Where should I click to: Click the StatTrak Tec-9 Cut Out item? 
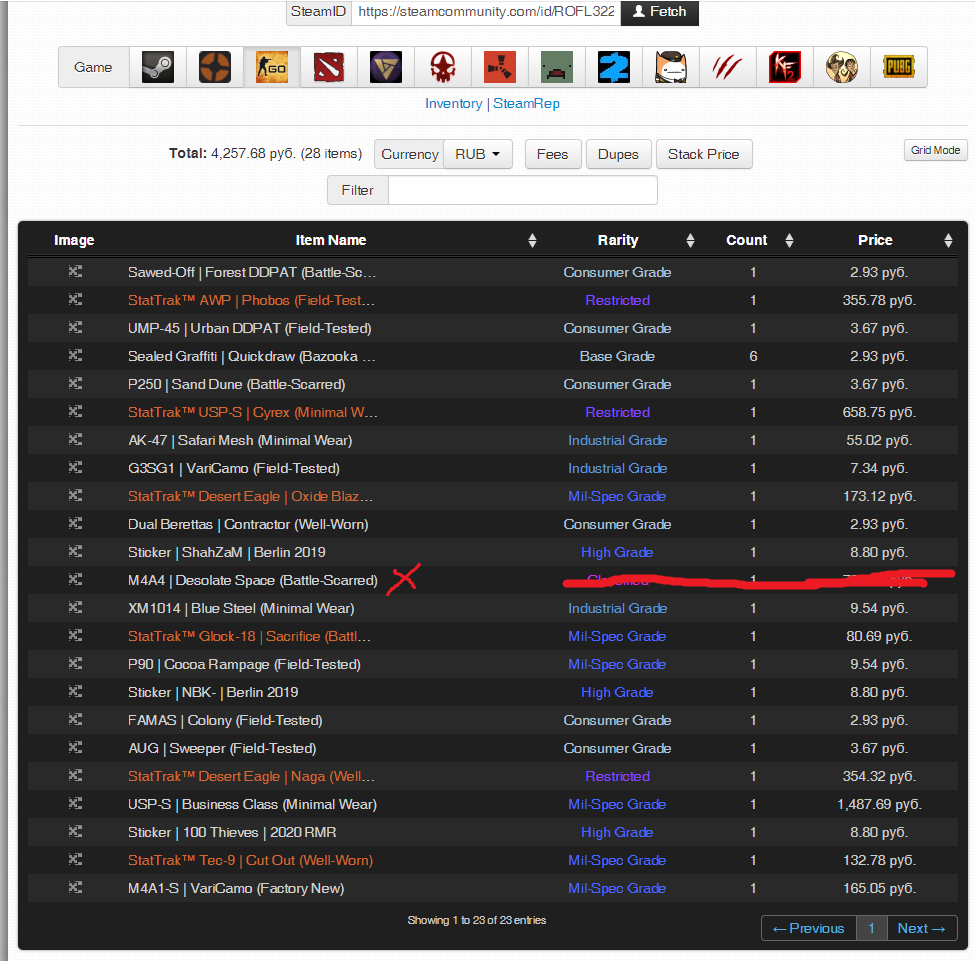tap(251, 860)
